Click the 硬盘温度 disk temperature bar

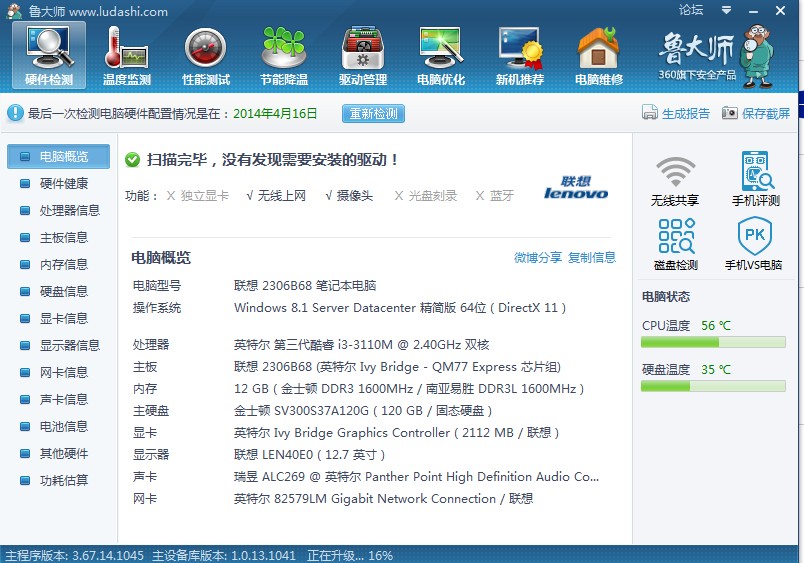713,386
